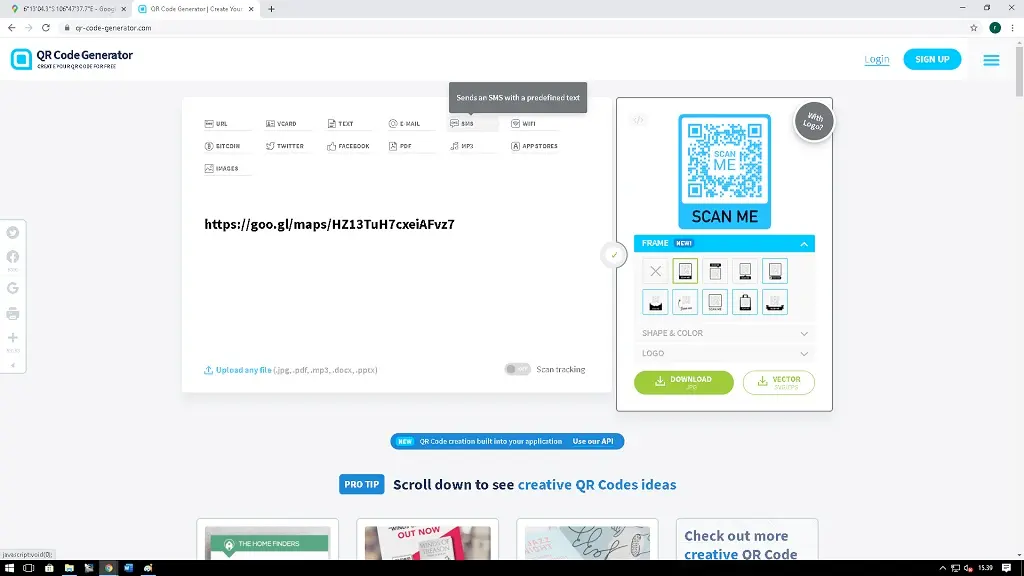
Task: Choose the APP STORES QR code option
Action: coord(534,146)
